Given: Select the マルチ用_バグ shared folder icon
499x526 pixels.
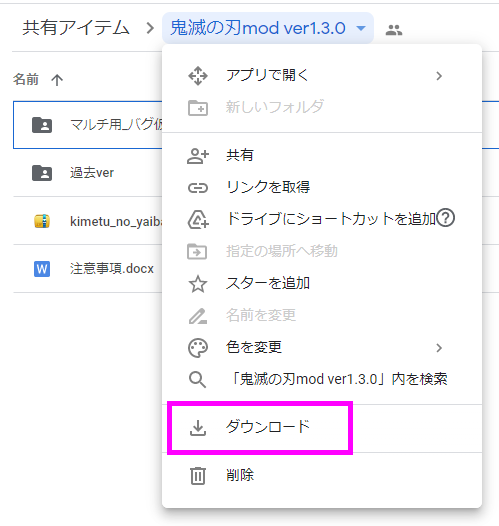Looking at the screenshot, I should pyautogui.click(x=42, y=125).
